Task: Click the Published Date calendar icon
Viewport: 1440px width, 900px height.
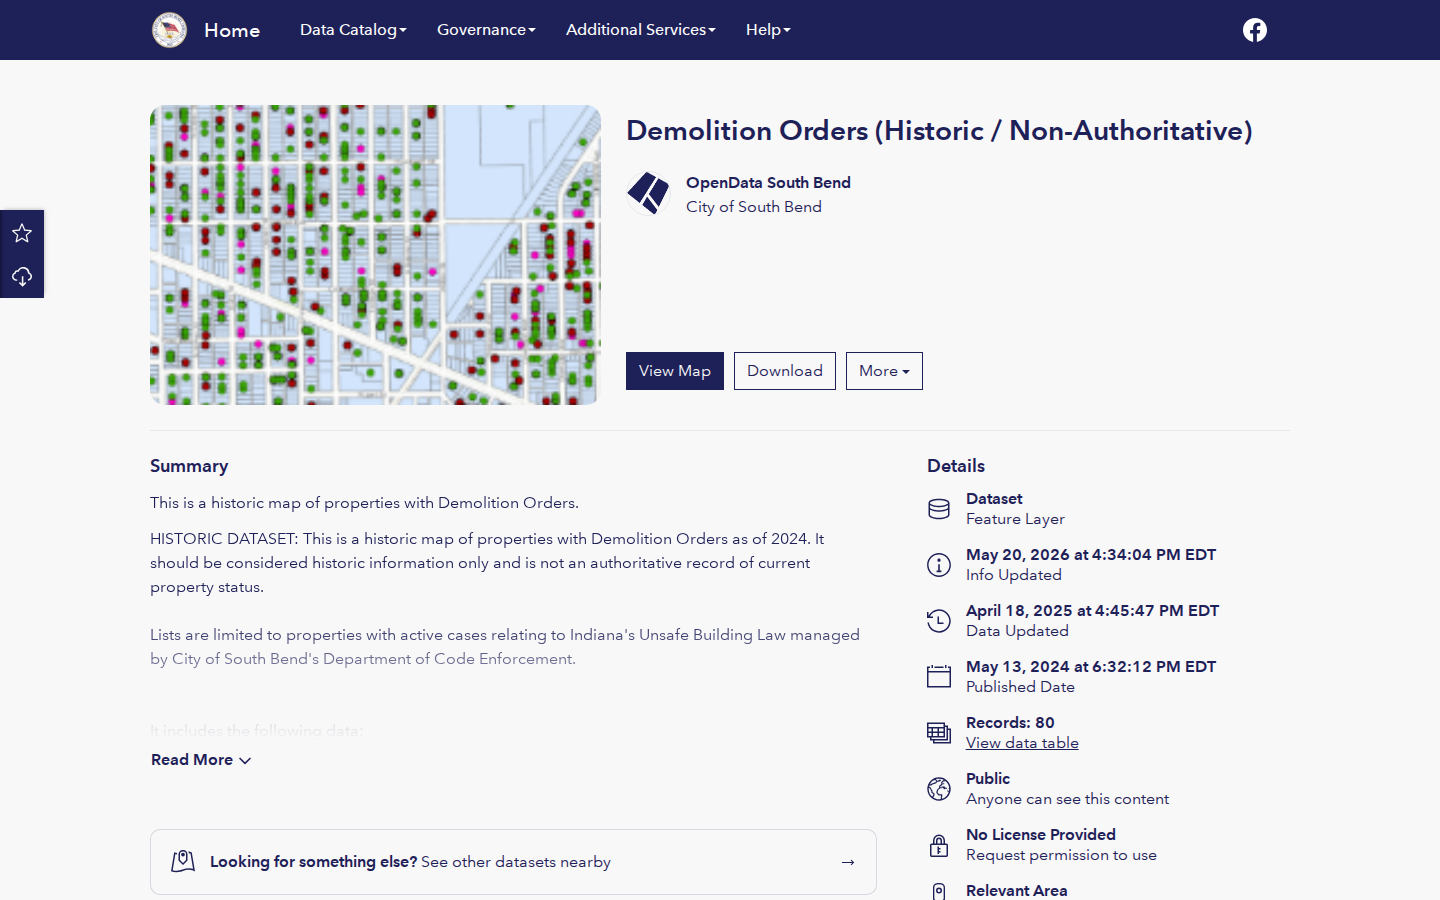Action: (x=939, y=677)
